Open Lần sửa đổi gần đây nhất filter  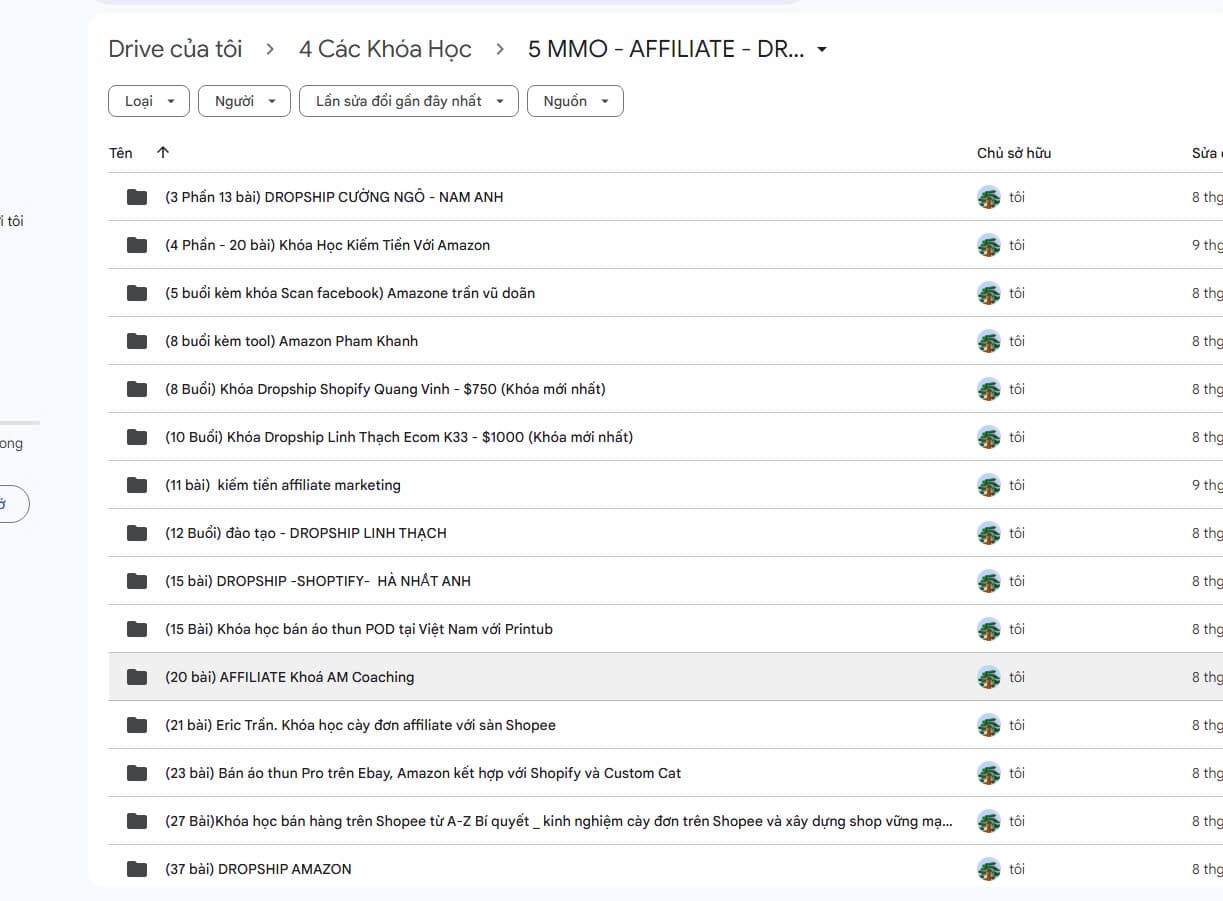pos(409,101)
